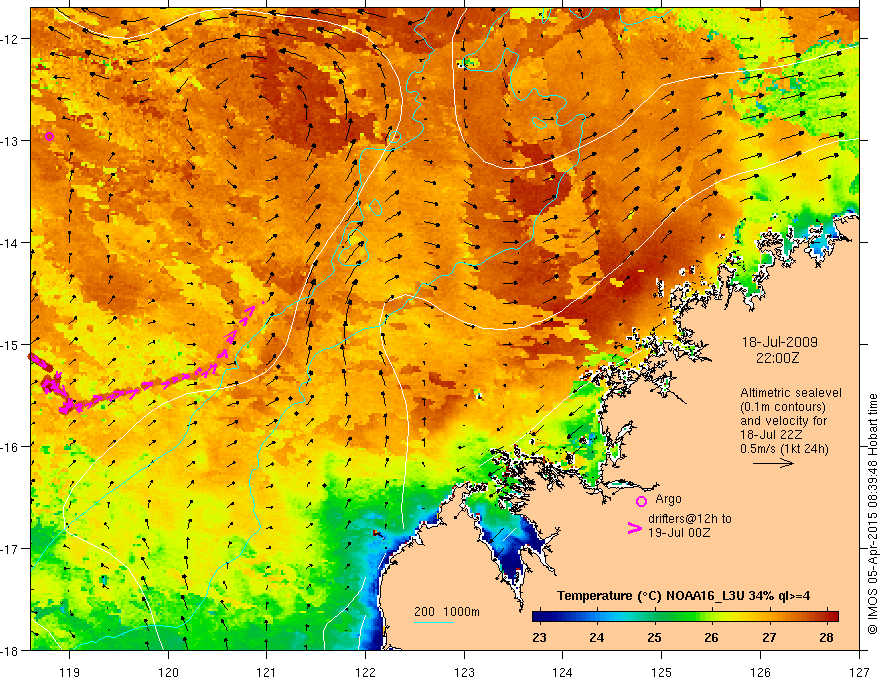880x680 pixels.
Task: Click the colorbar tick label '26'
Action: click(x=712, y=637)
